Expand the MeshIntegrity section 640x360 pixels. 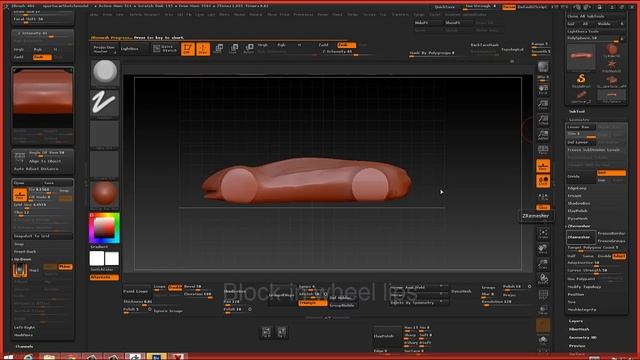(x=582, y=309)
